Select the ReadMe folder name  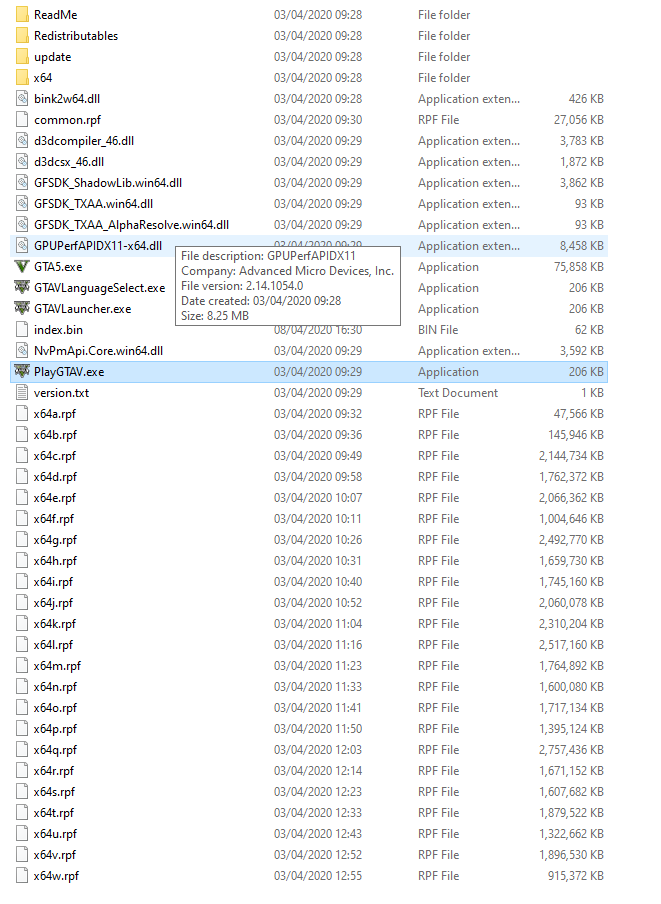[55, 15]
